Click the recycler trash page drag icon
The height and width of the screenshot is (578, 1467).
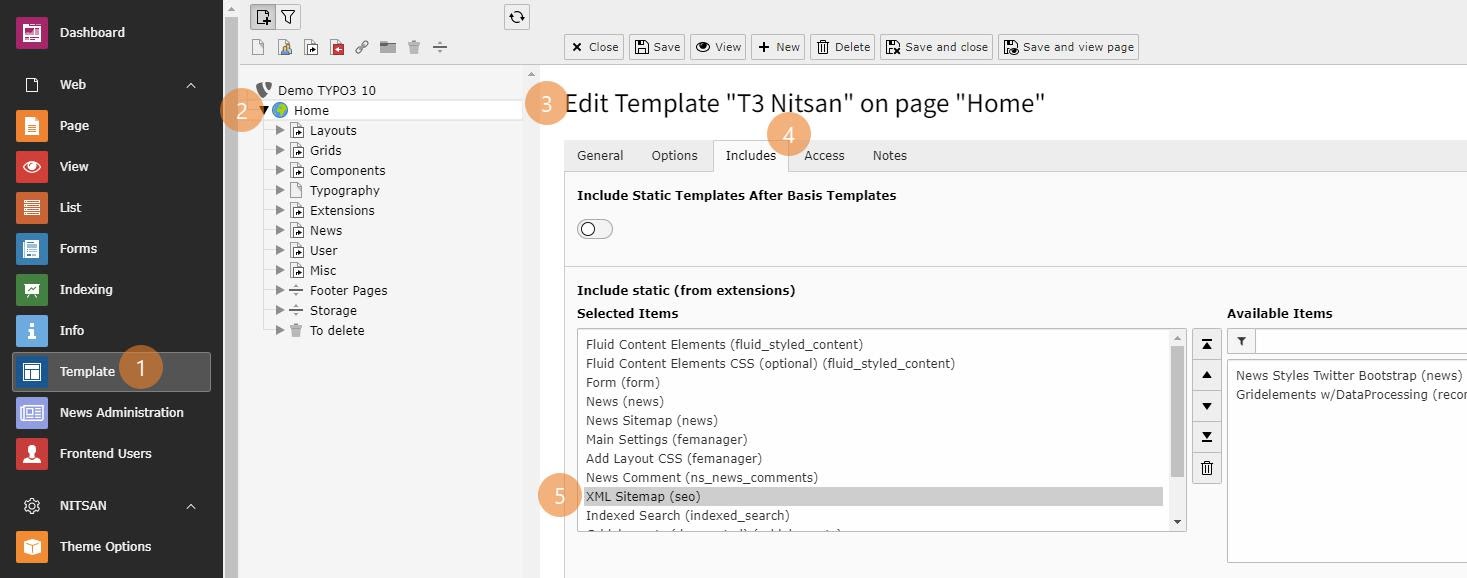pyautogui.click(x=413, y=47)
